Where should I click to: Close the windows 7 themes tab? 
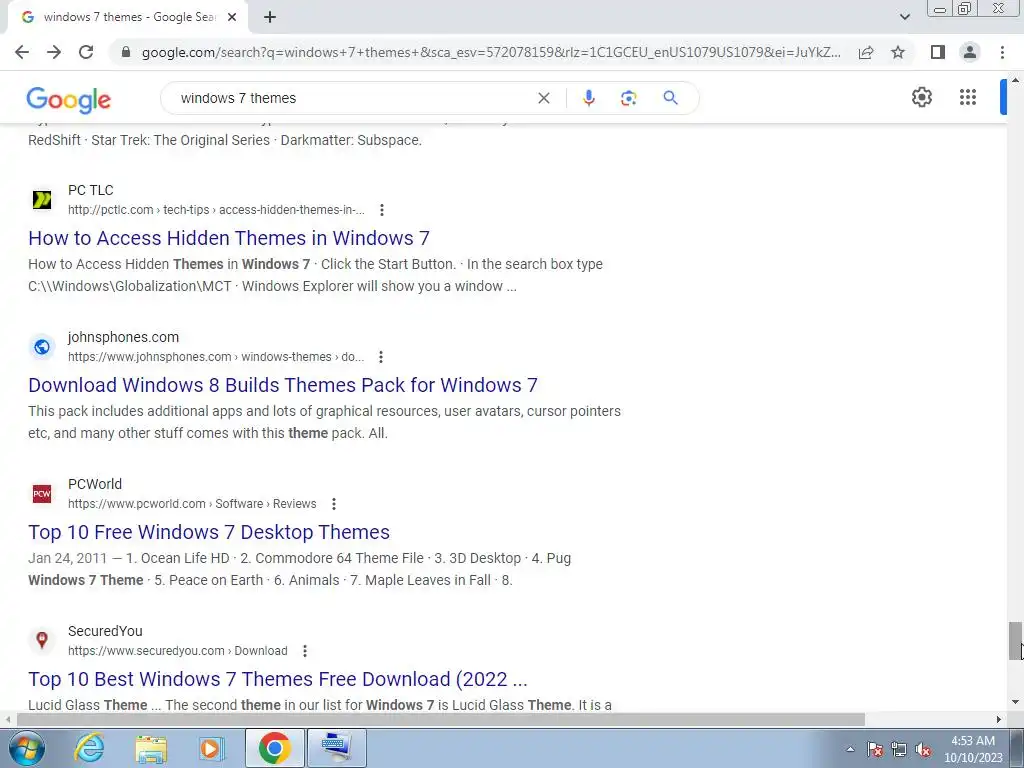(232, 17)
